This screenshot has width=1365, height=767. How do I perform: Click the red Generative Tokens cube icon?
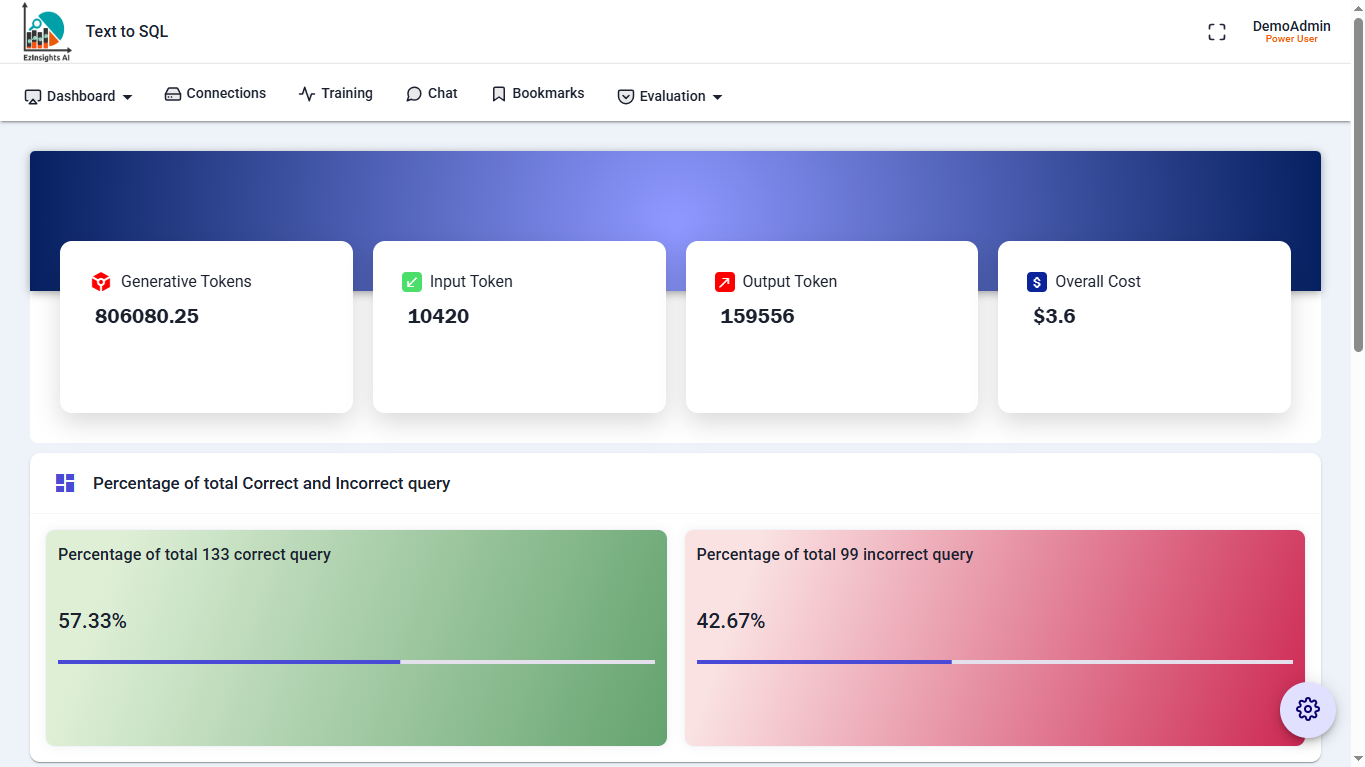click(101, 282)
